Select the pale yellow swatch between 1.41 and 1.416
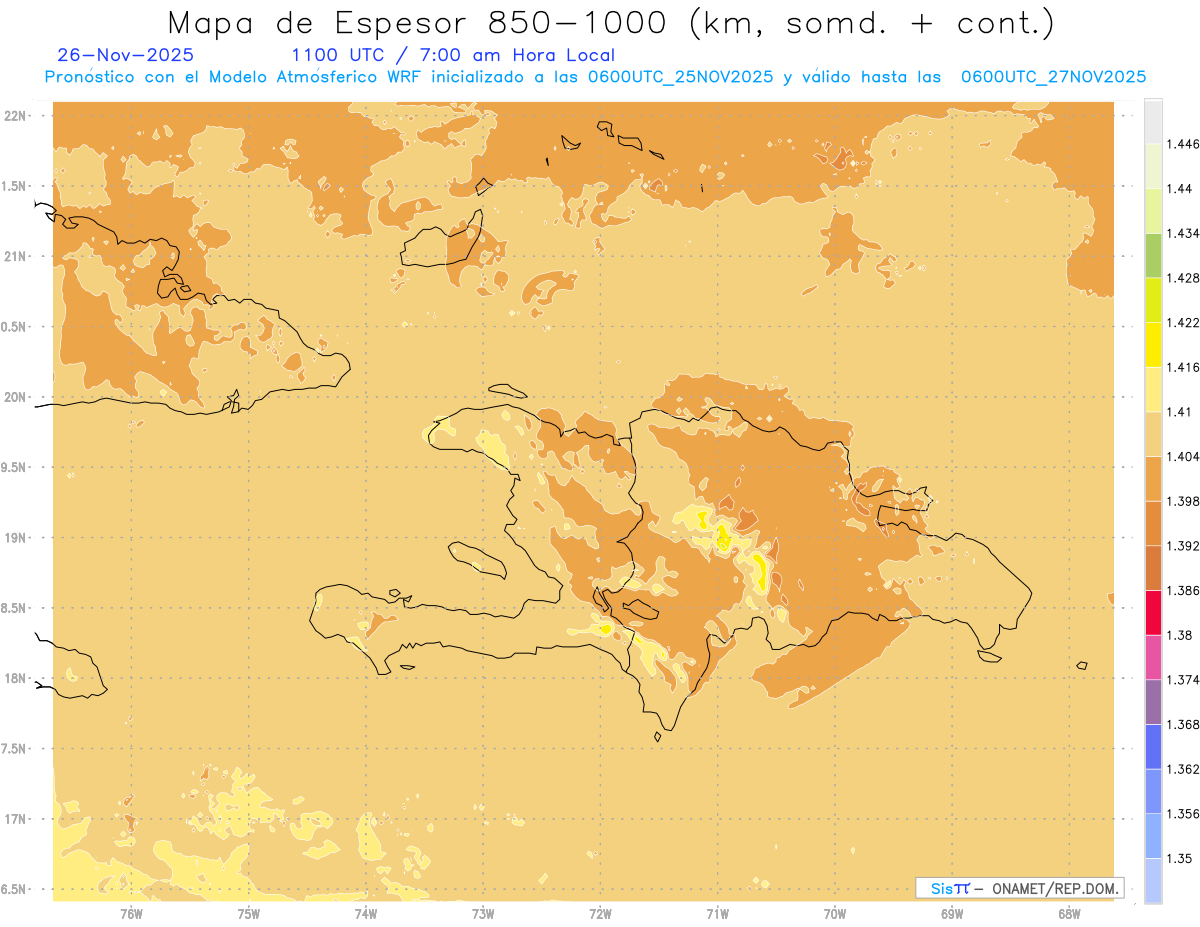 [1153, 389]
